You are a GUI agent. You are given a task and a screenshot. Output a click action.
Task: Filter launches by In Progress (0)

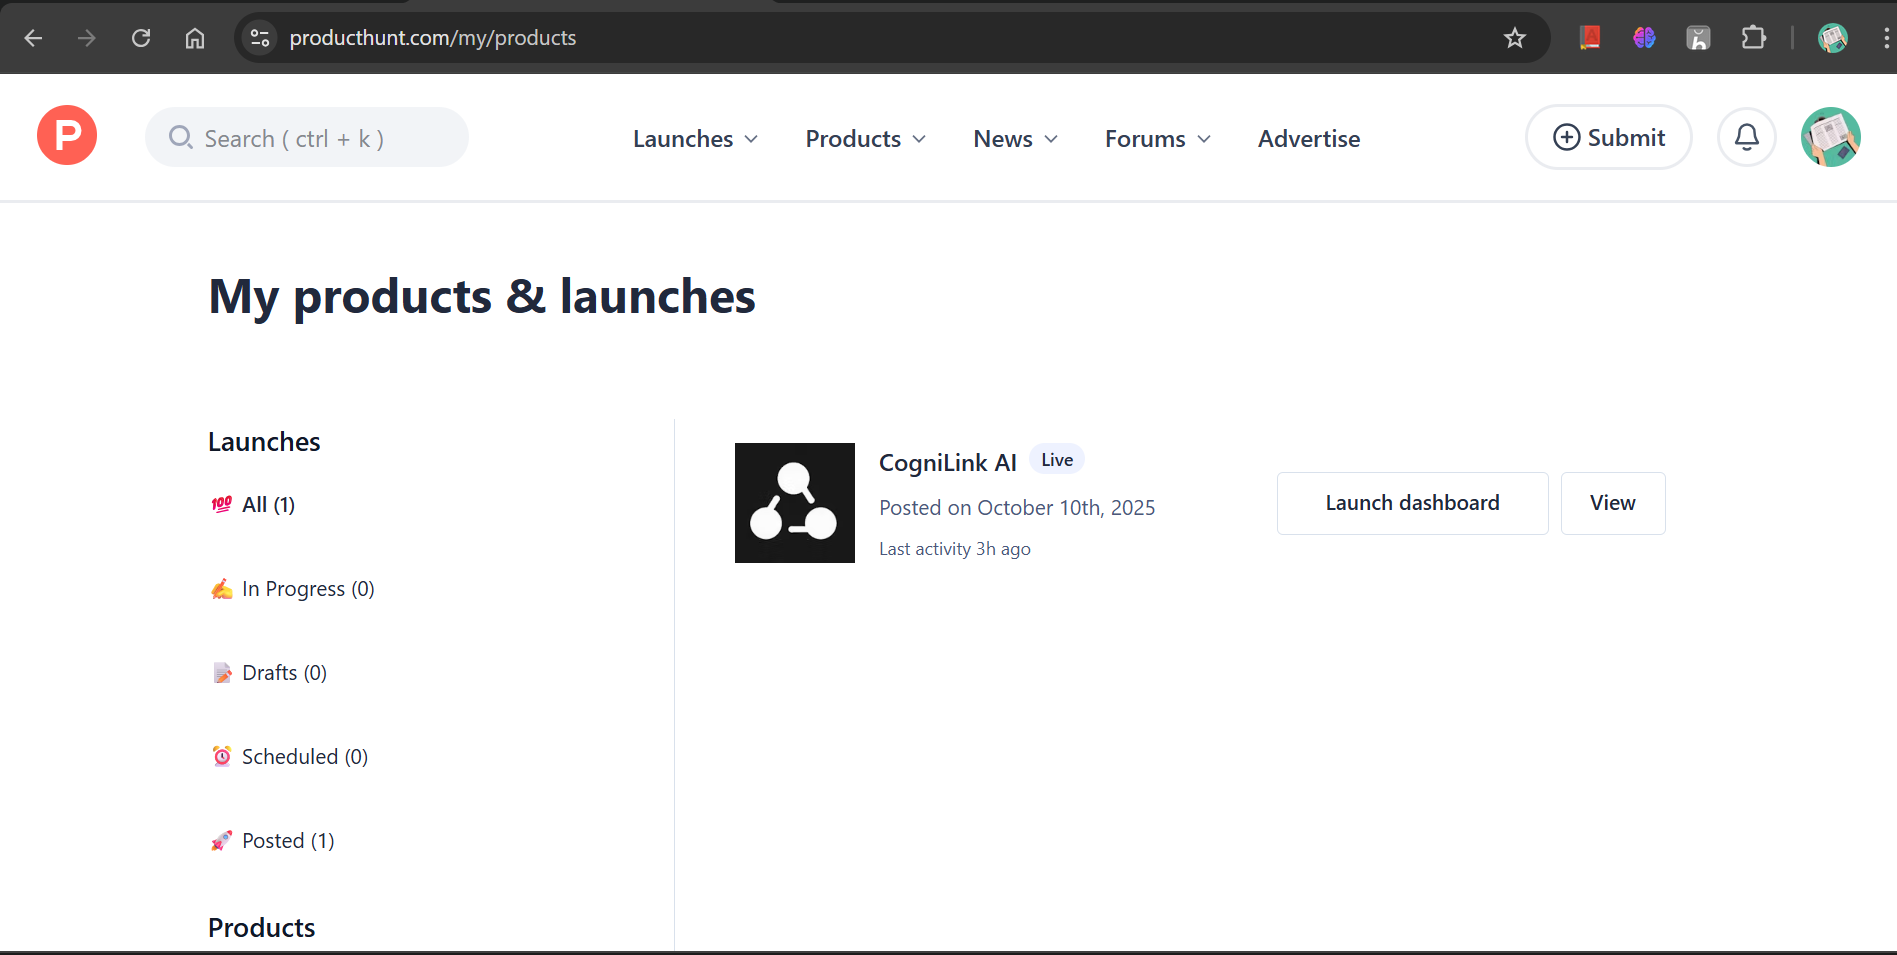click(x=308, y=589)
